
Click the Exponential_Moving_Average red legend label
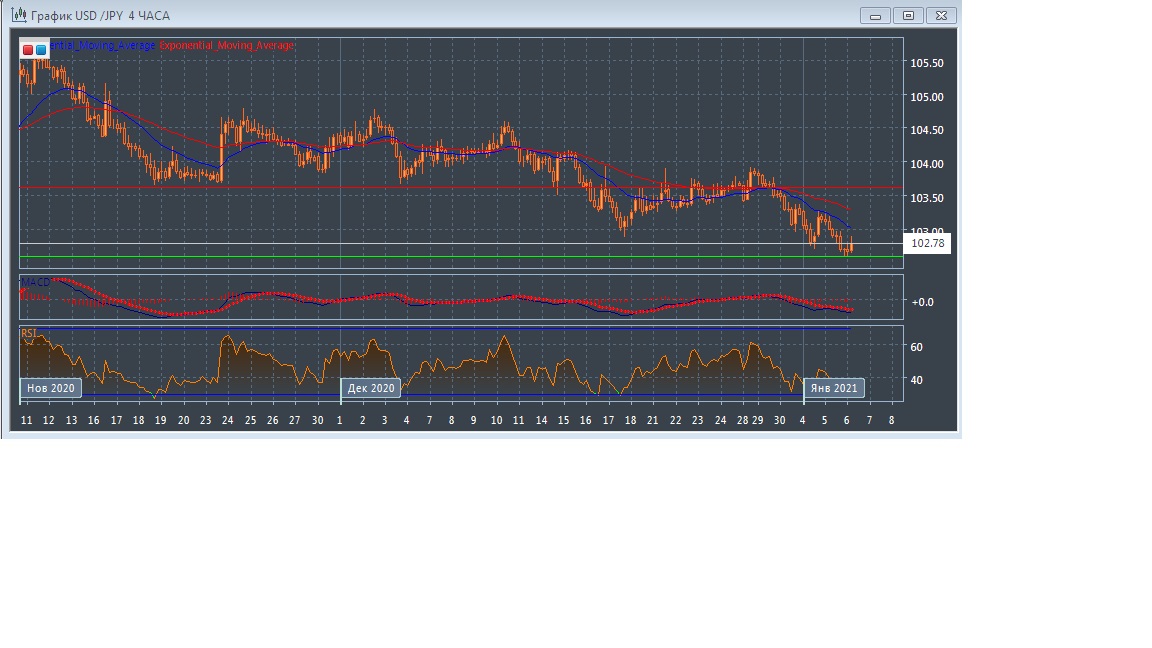(x=227, y=46)
